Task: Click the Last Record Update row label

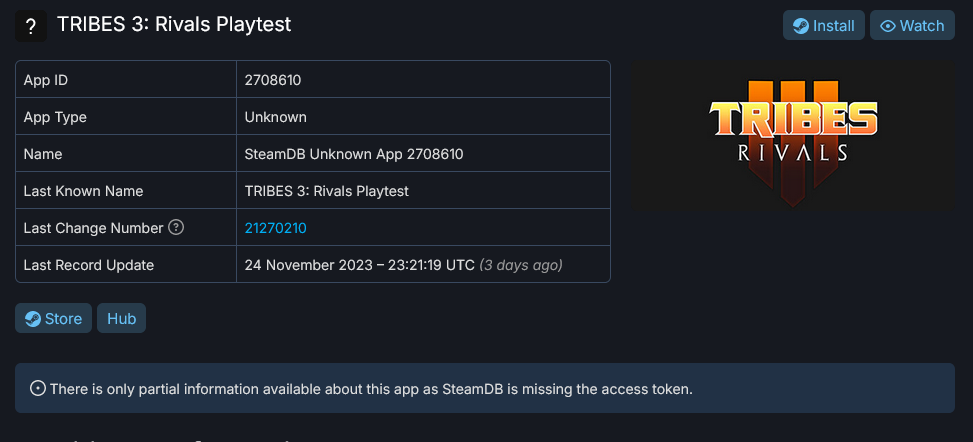Action: tap(89, 265)
